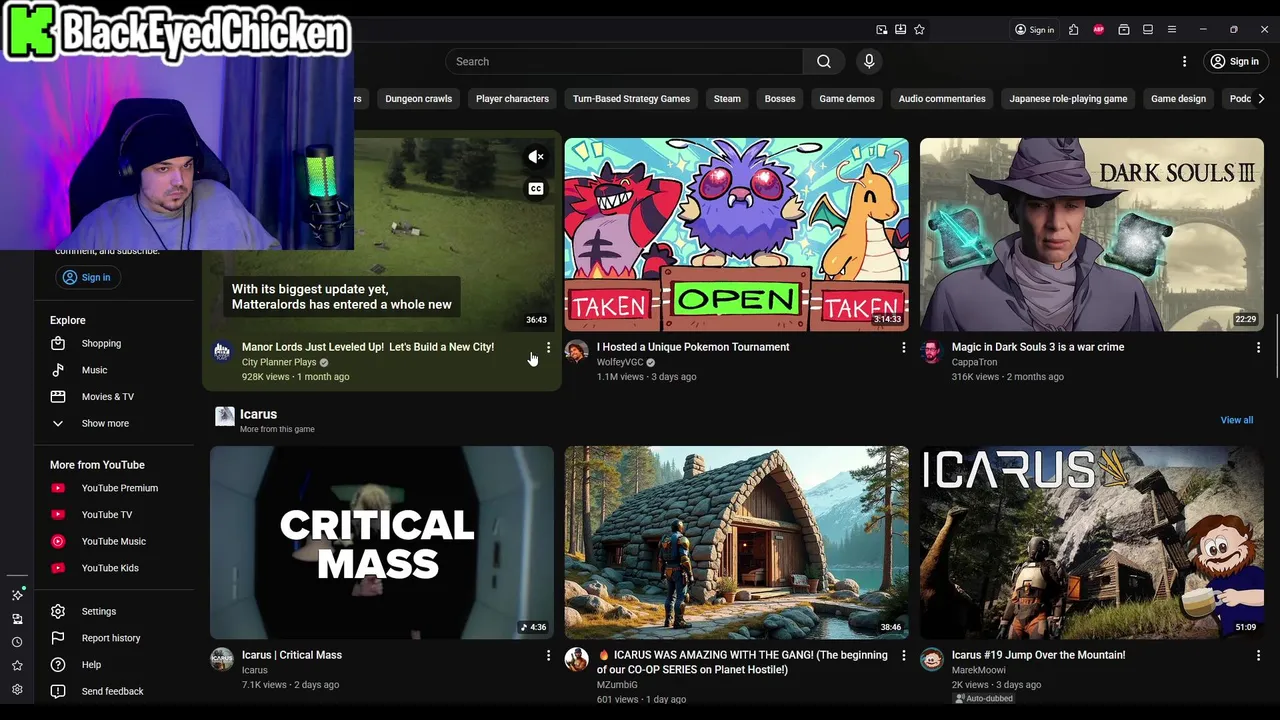Open options menu for Manor Lords video
1280x720 pixels.
point(548,347)
